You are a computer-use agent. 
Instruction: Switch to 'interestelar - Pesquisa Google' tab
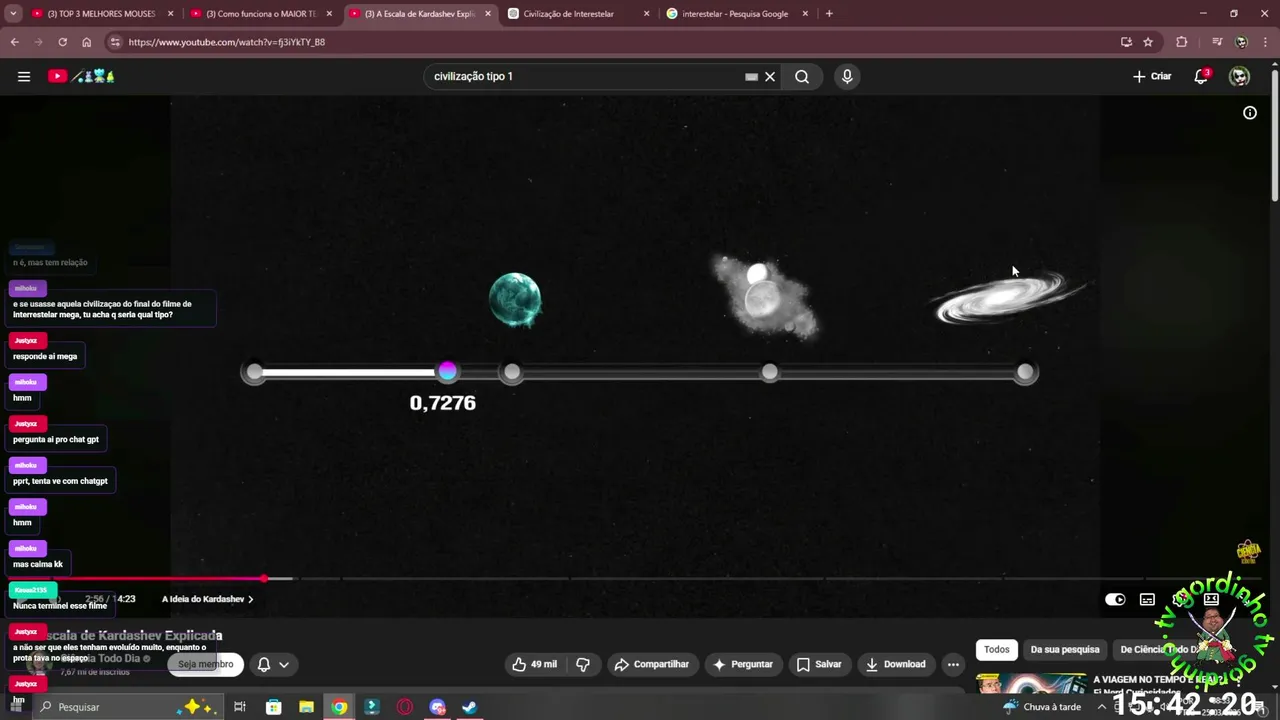coord(735,14)
